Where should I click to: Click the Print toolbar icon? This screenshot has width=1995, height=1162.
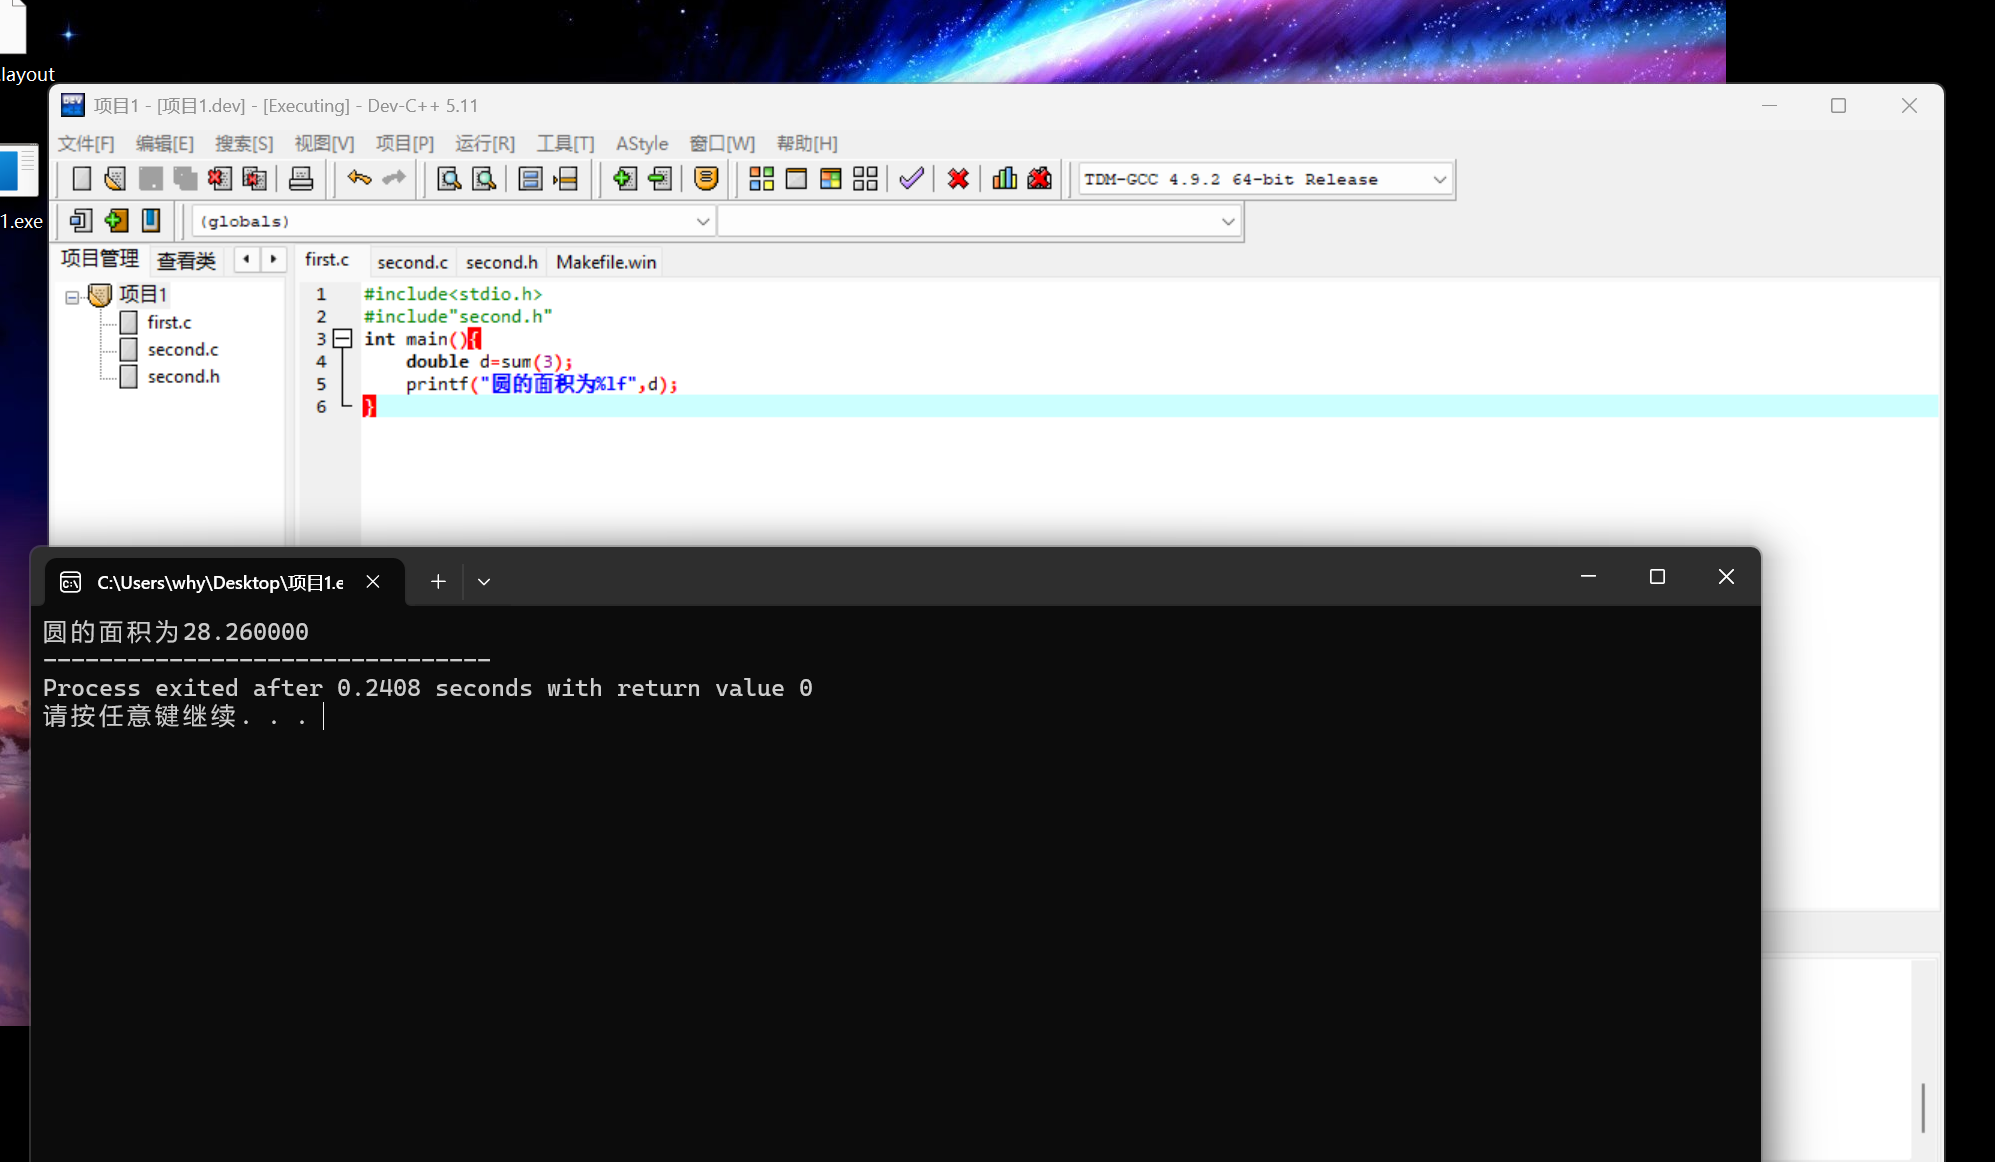point(300,179)
